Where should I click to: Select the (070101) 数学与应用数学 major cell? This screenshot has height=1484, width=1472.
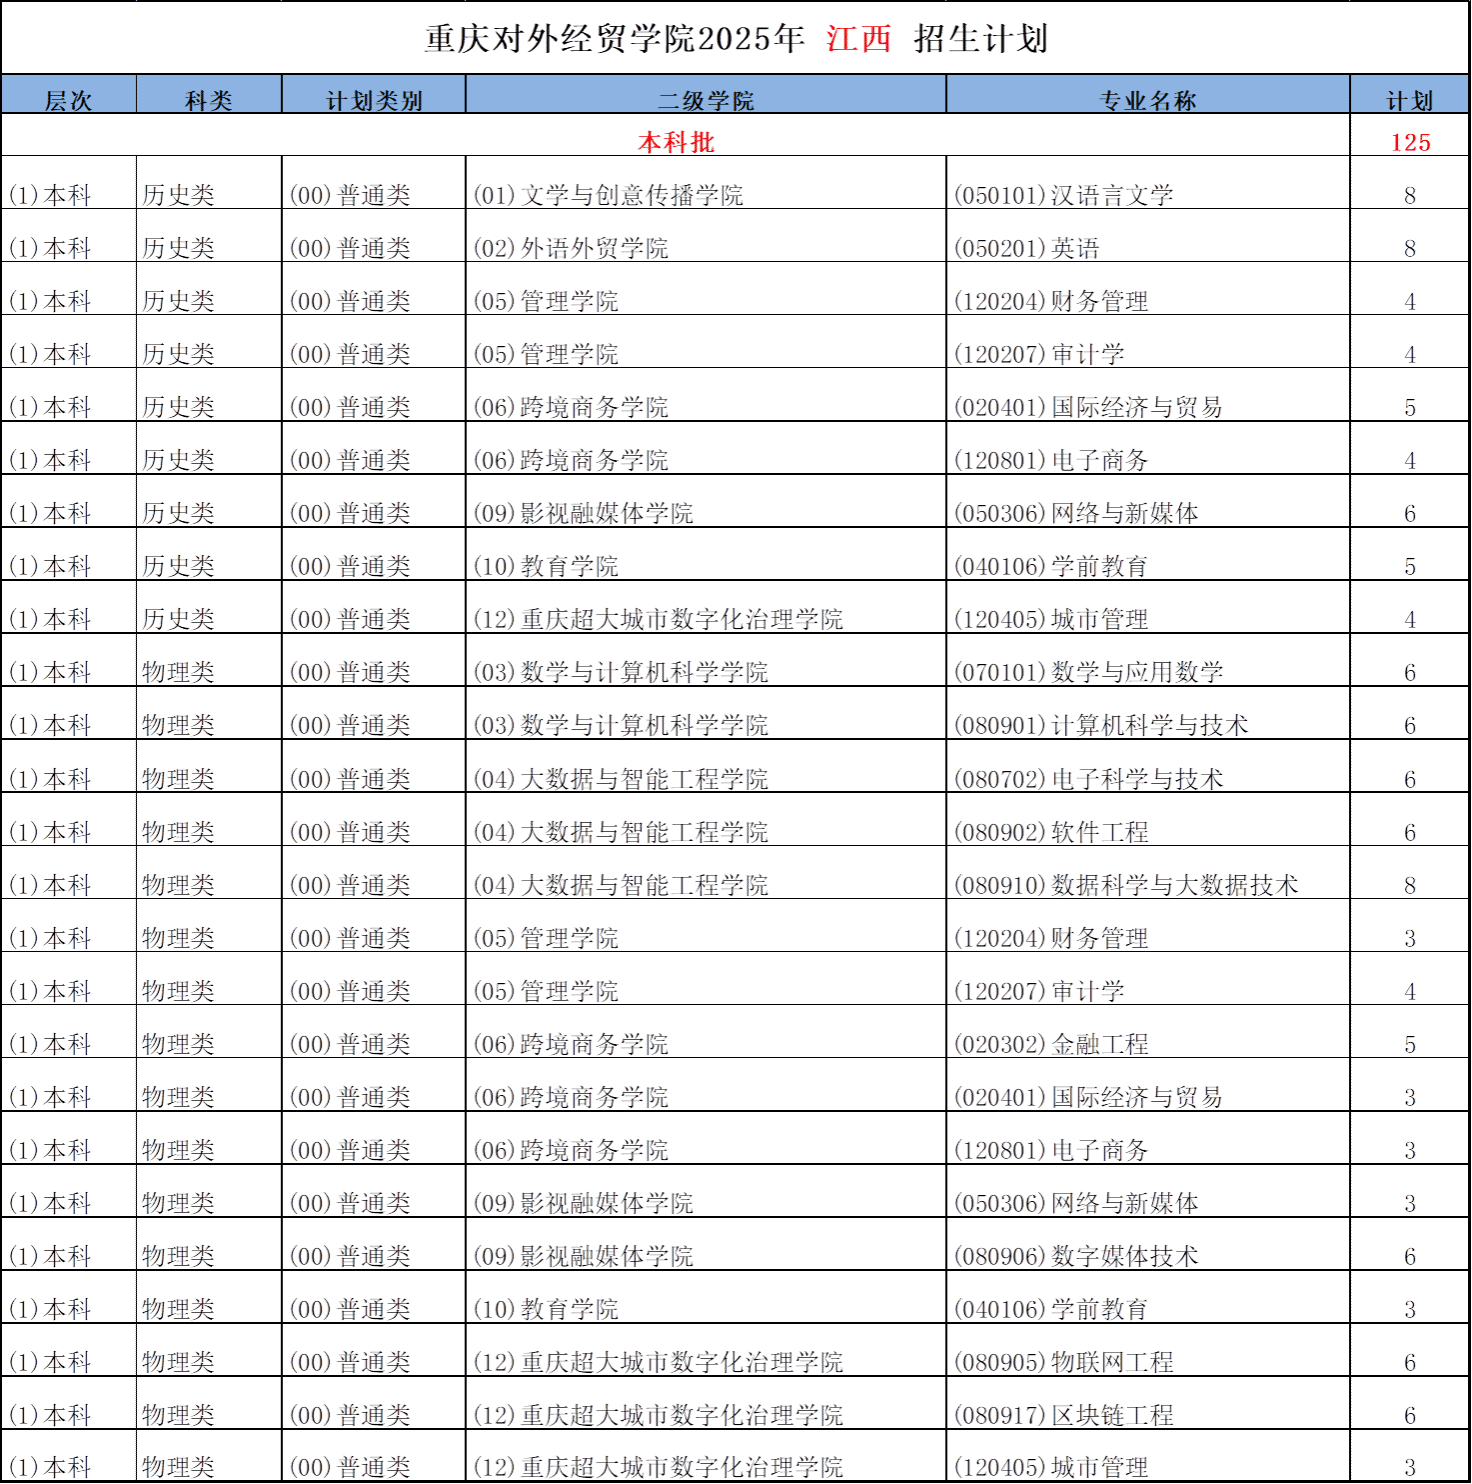click(x=1089, y=673)
